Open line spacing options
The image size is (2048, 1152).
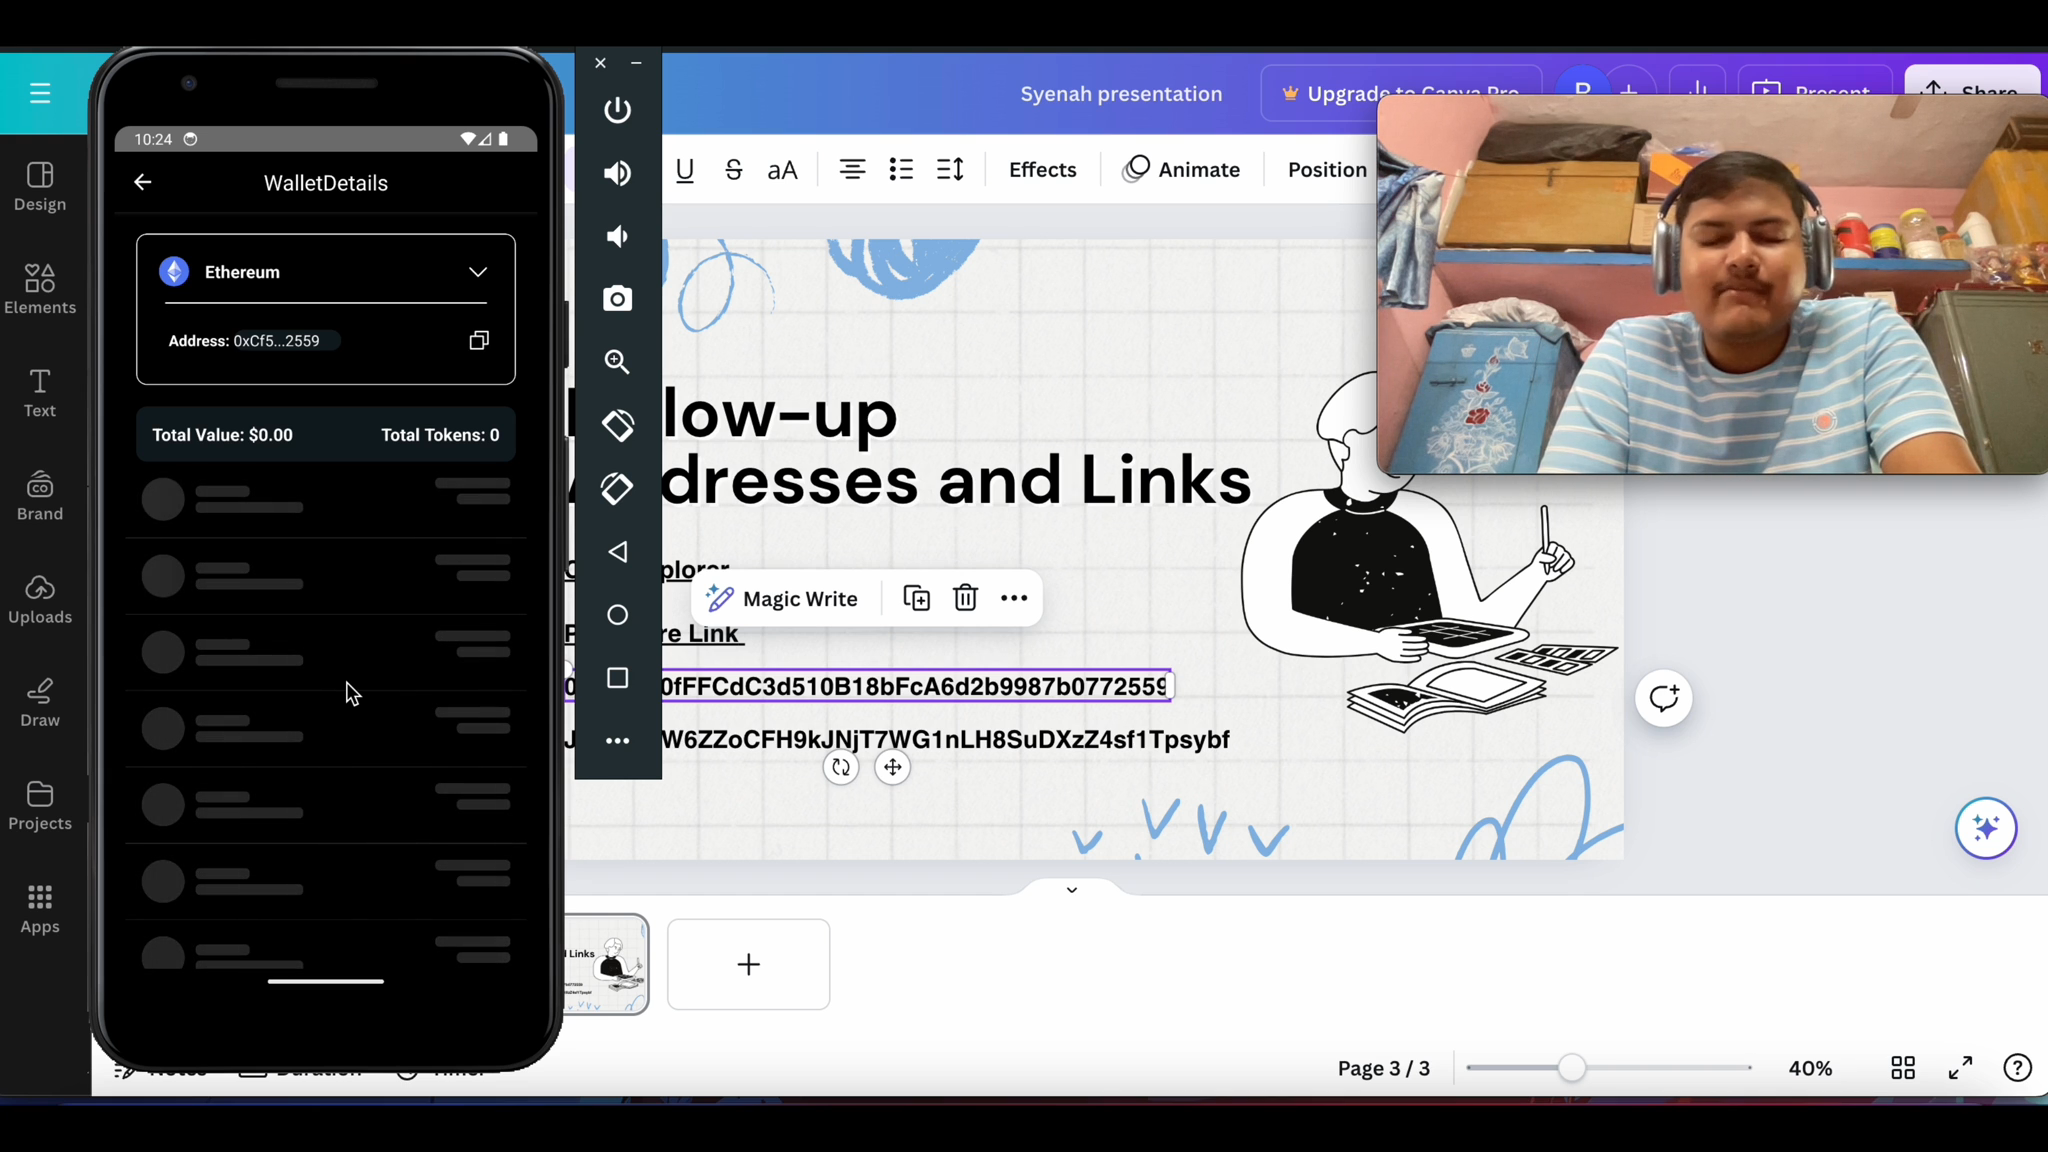(x=950, y=170)
